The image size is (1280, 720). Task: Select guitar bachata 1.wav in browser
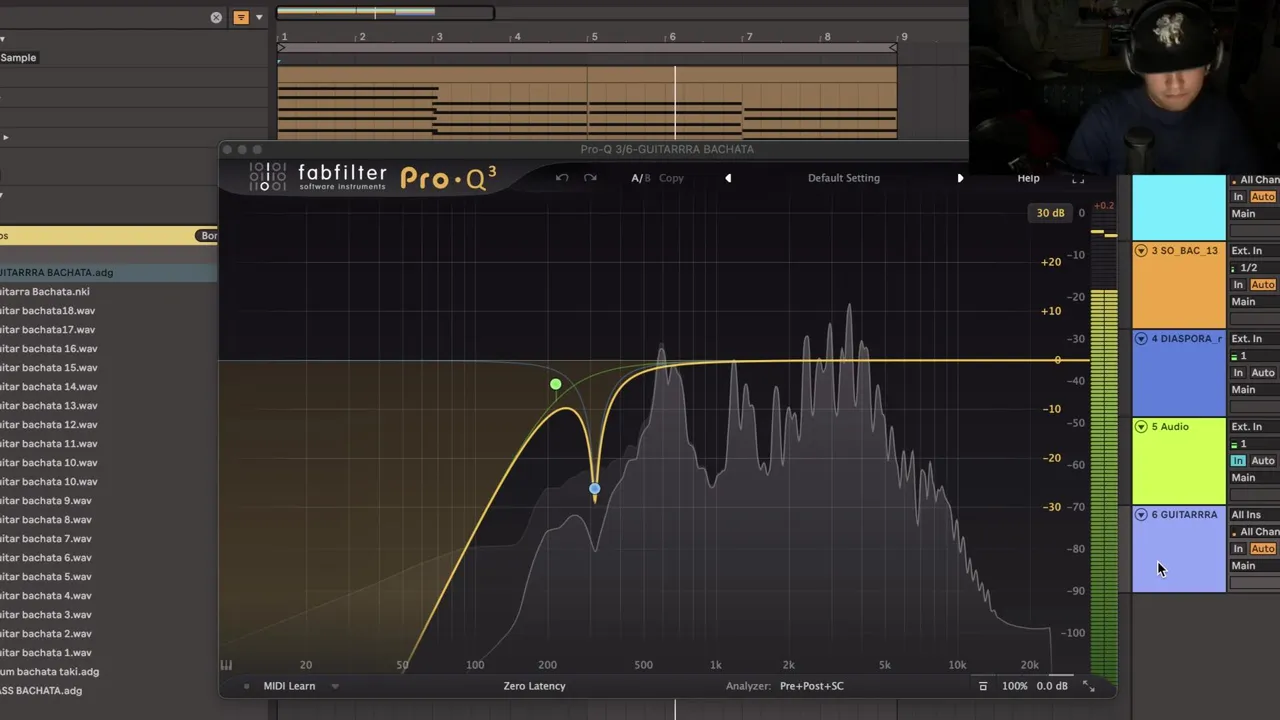[45, 653]
